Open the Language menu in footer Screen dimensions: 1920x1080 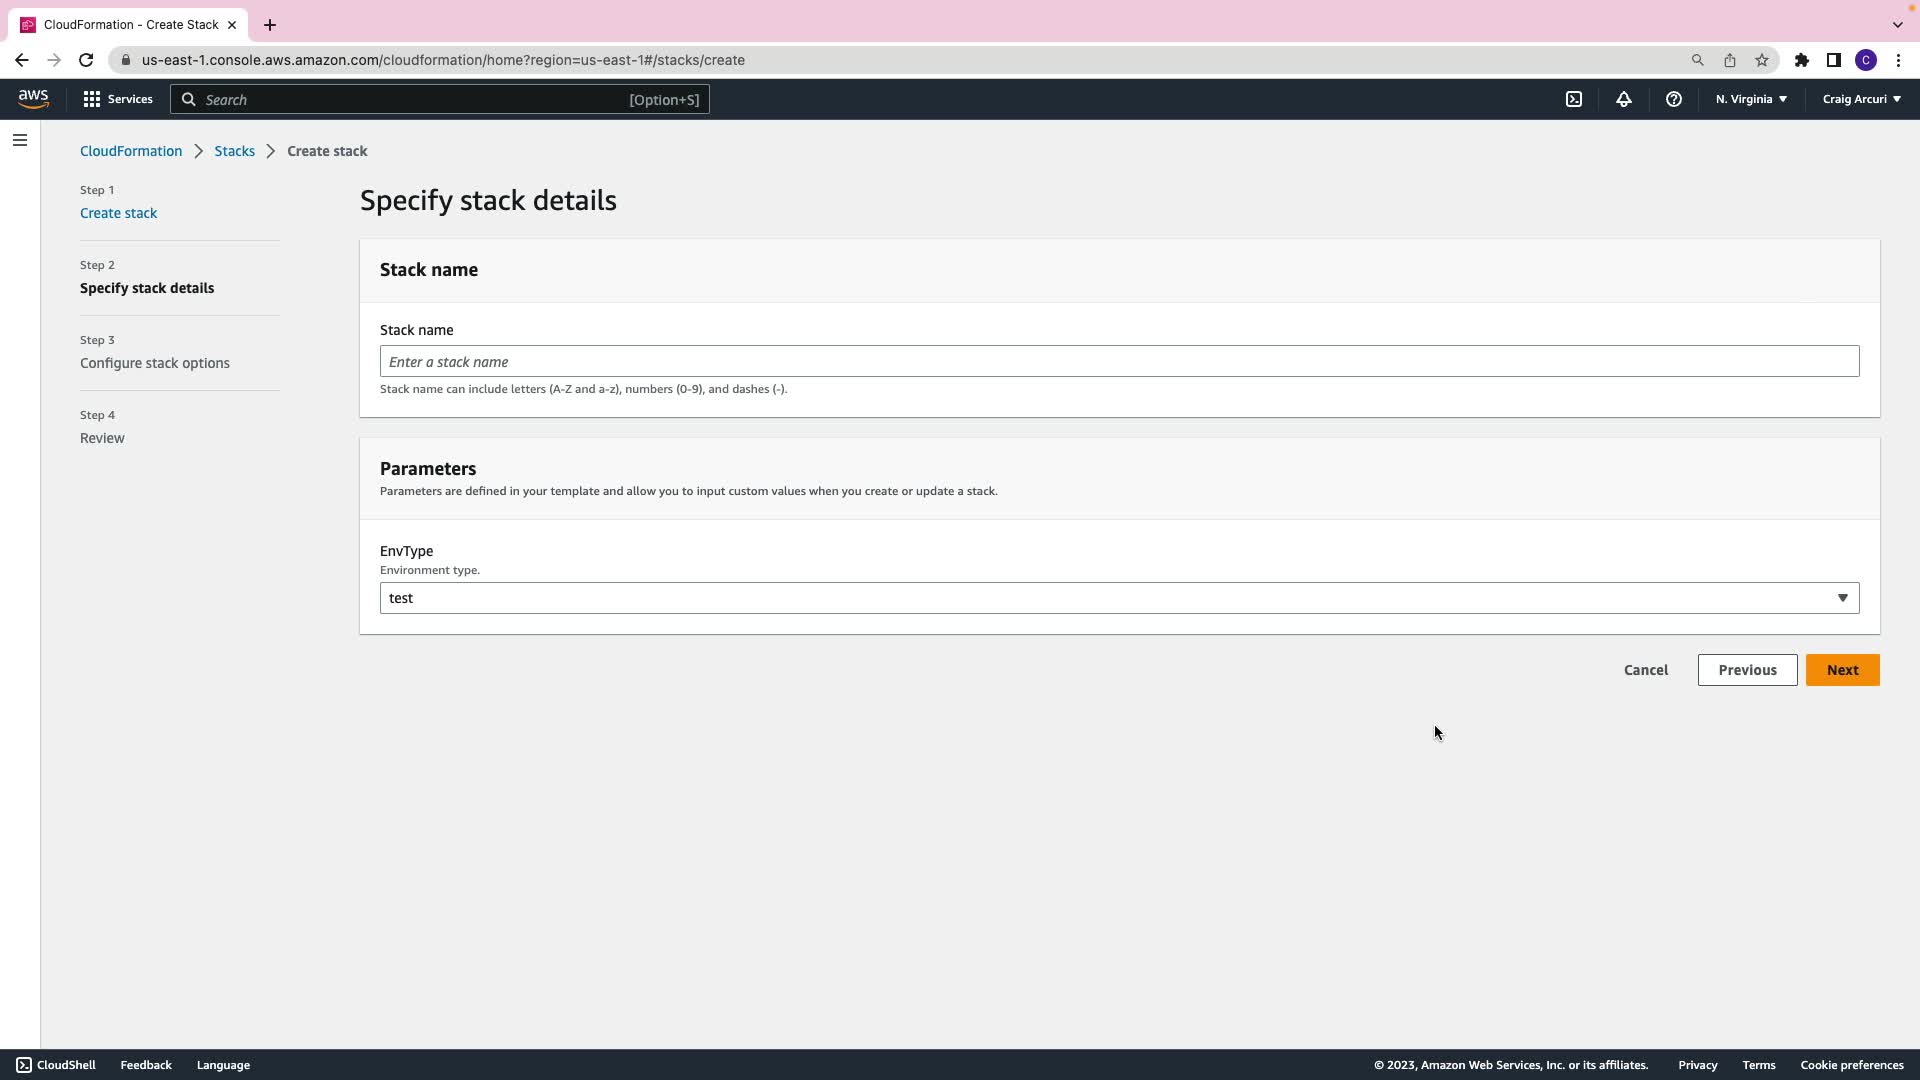[223, 1065]
